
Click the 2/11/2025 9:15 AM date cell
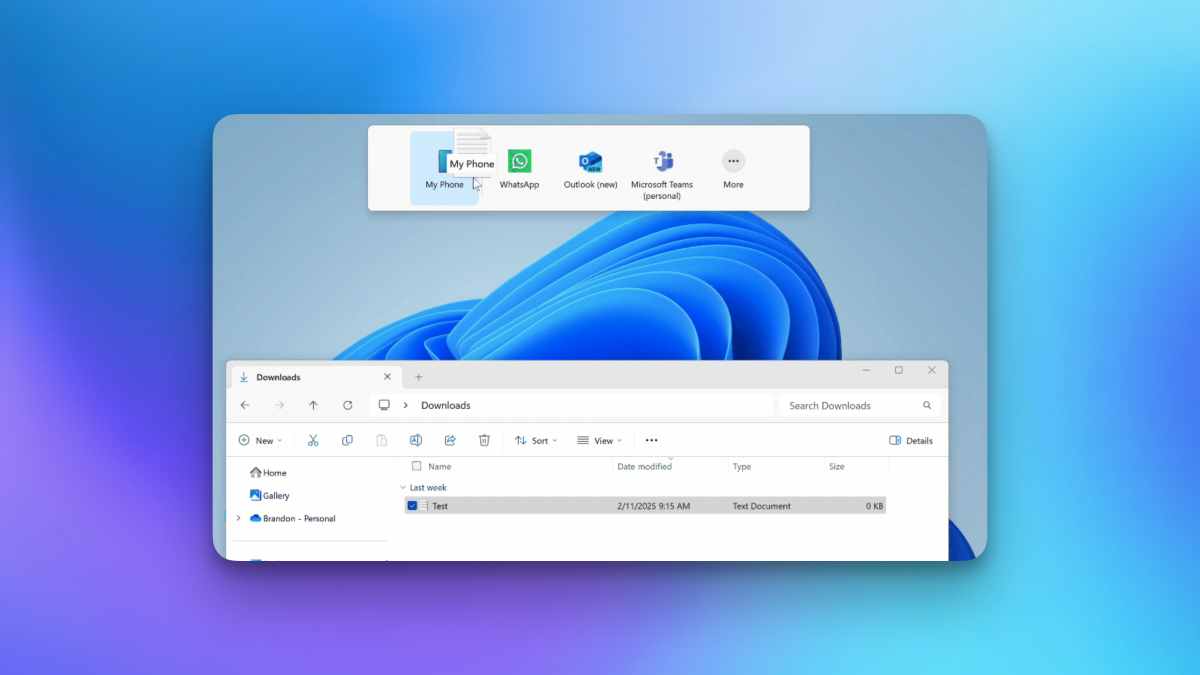[654, 506]
